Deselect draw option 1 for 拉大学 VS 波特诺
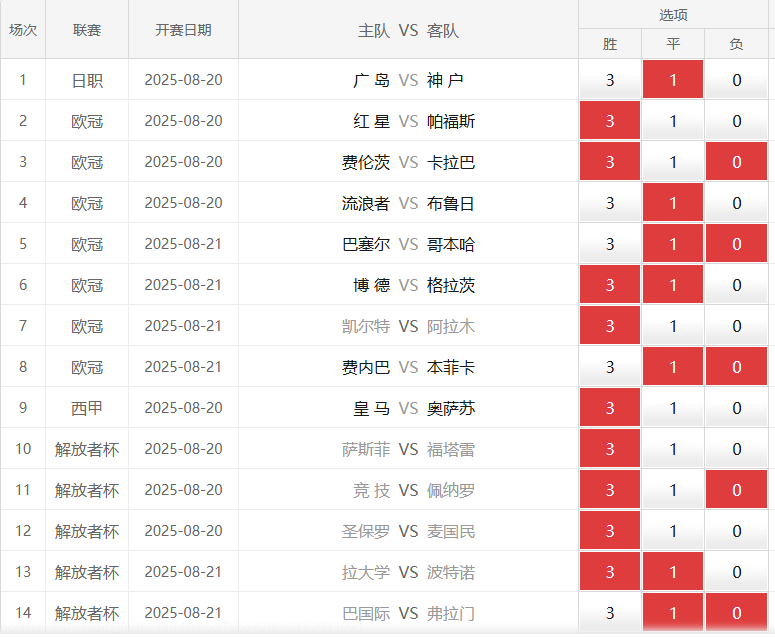Image resolution: width=775 pixels, height=638 pixels. (x=673, y=572)
